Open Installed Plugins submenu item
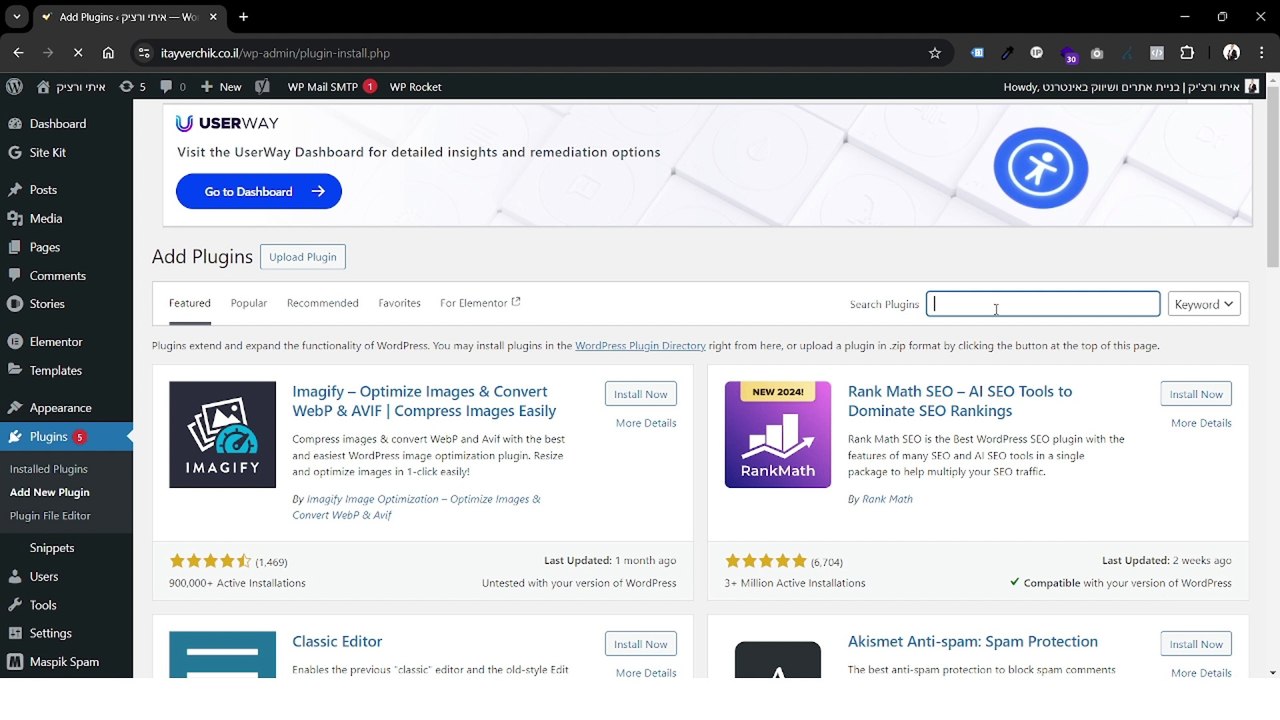This screenshot has width=1280, height=720. [x=49, y=469]
